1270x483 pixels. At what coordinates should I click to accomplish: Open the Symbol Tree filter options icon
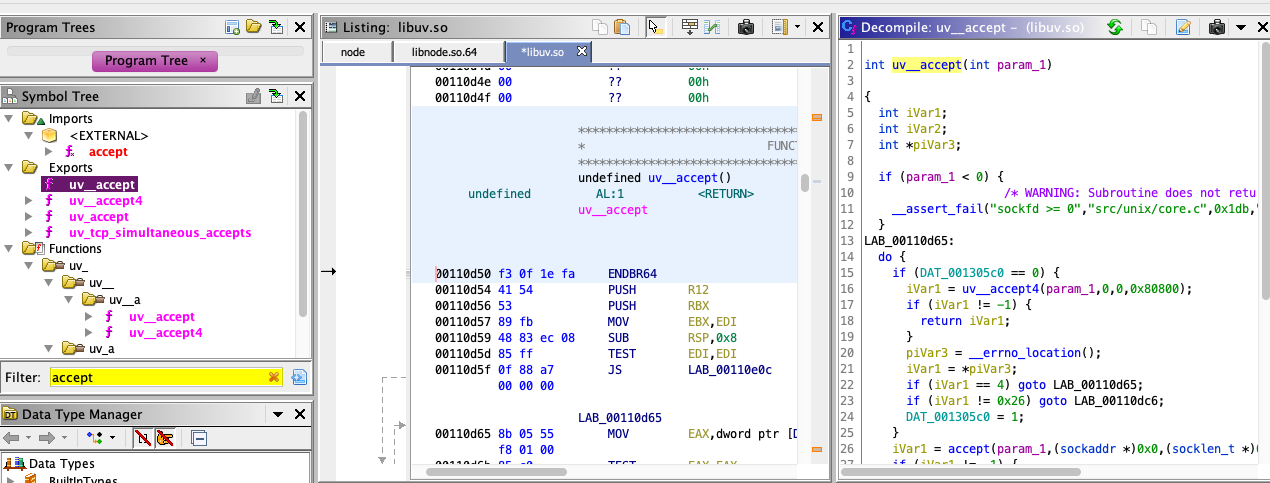click(298, 377)
